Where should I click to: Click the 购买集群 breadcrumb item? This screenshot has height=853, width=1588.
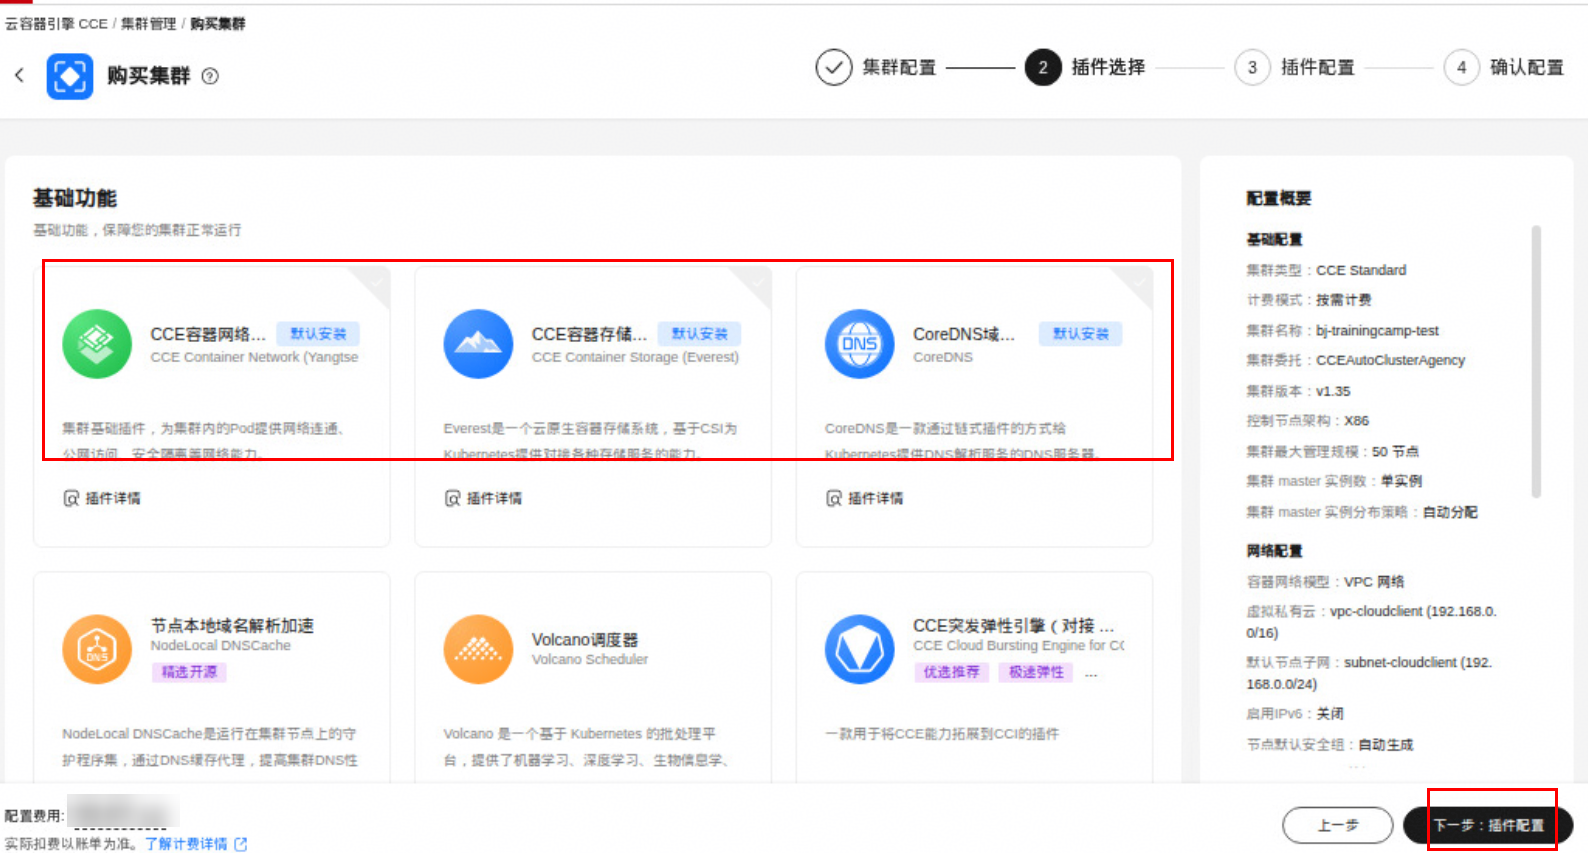pos(217,23)
